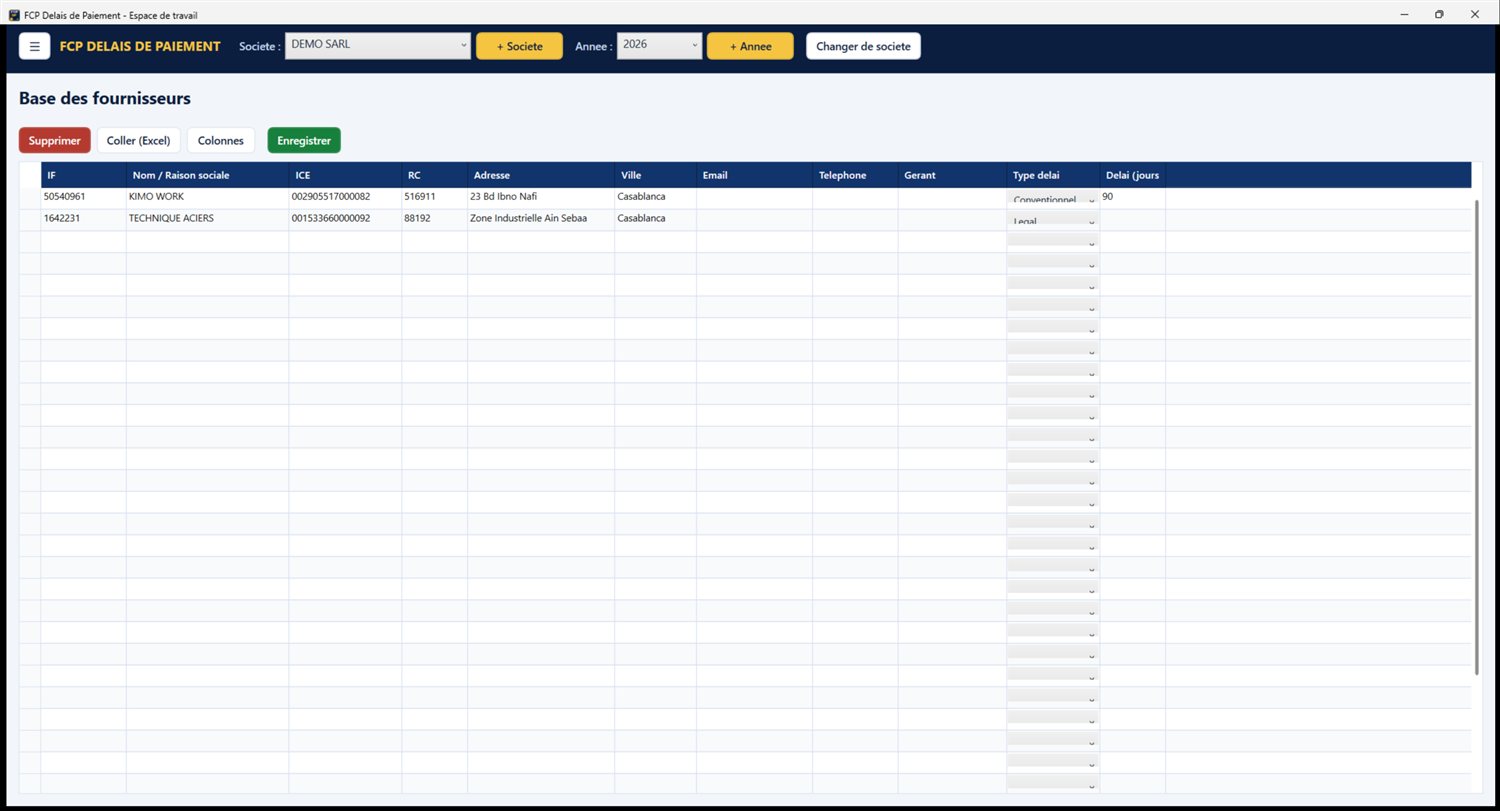
Task: Click the RC column header
Action: [434, 175]
